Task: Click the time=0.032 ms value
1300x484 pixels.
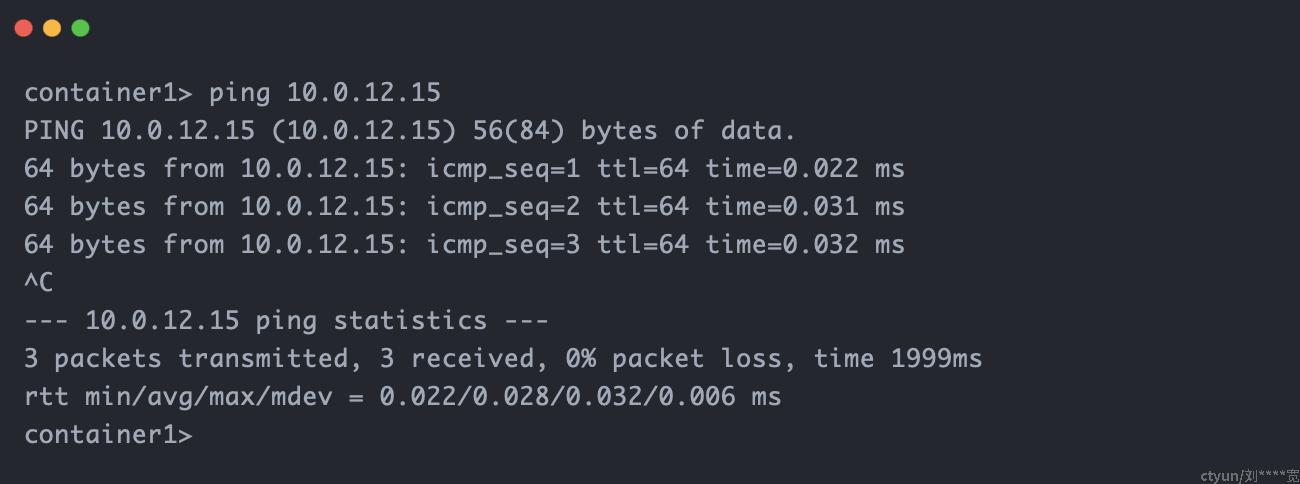Action: 805,245
